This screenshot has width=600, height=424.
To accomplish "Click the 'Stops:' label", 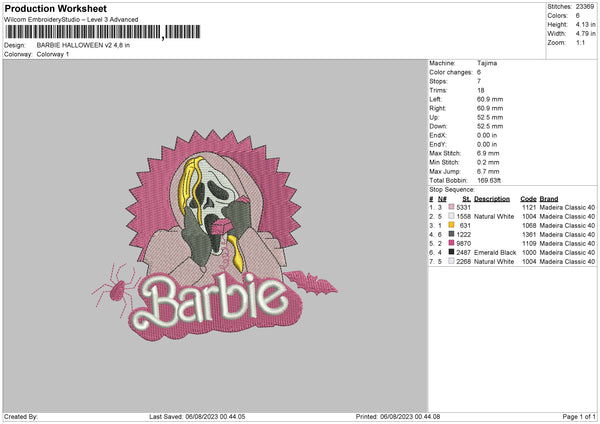I will point(438,81).
